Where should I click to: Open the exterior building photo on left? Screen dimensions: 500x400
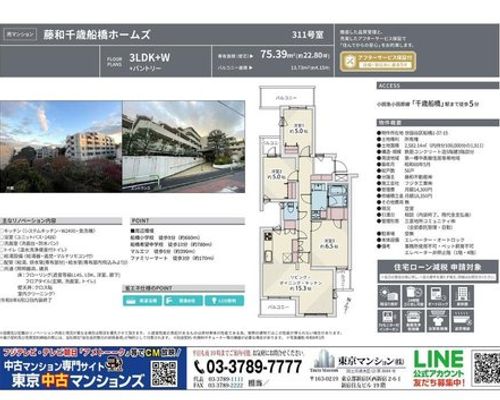pos(61,147)
